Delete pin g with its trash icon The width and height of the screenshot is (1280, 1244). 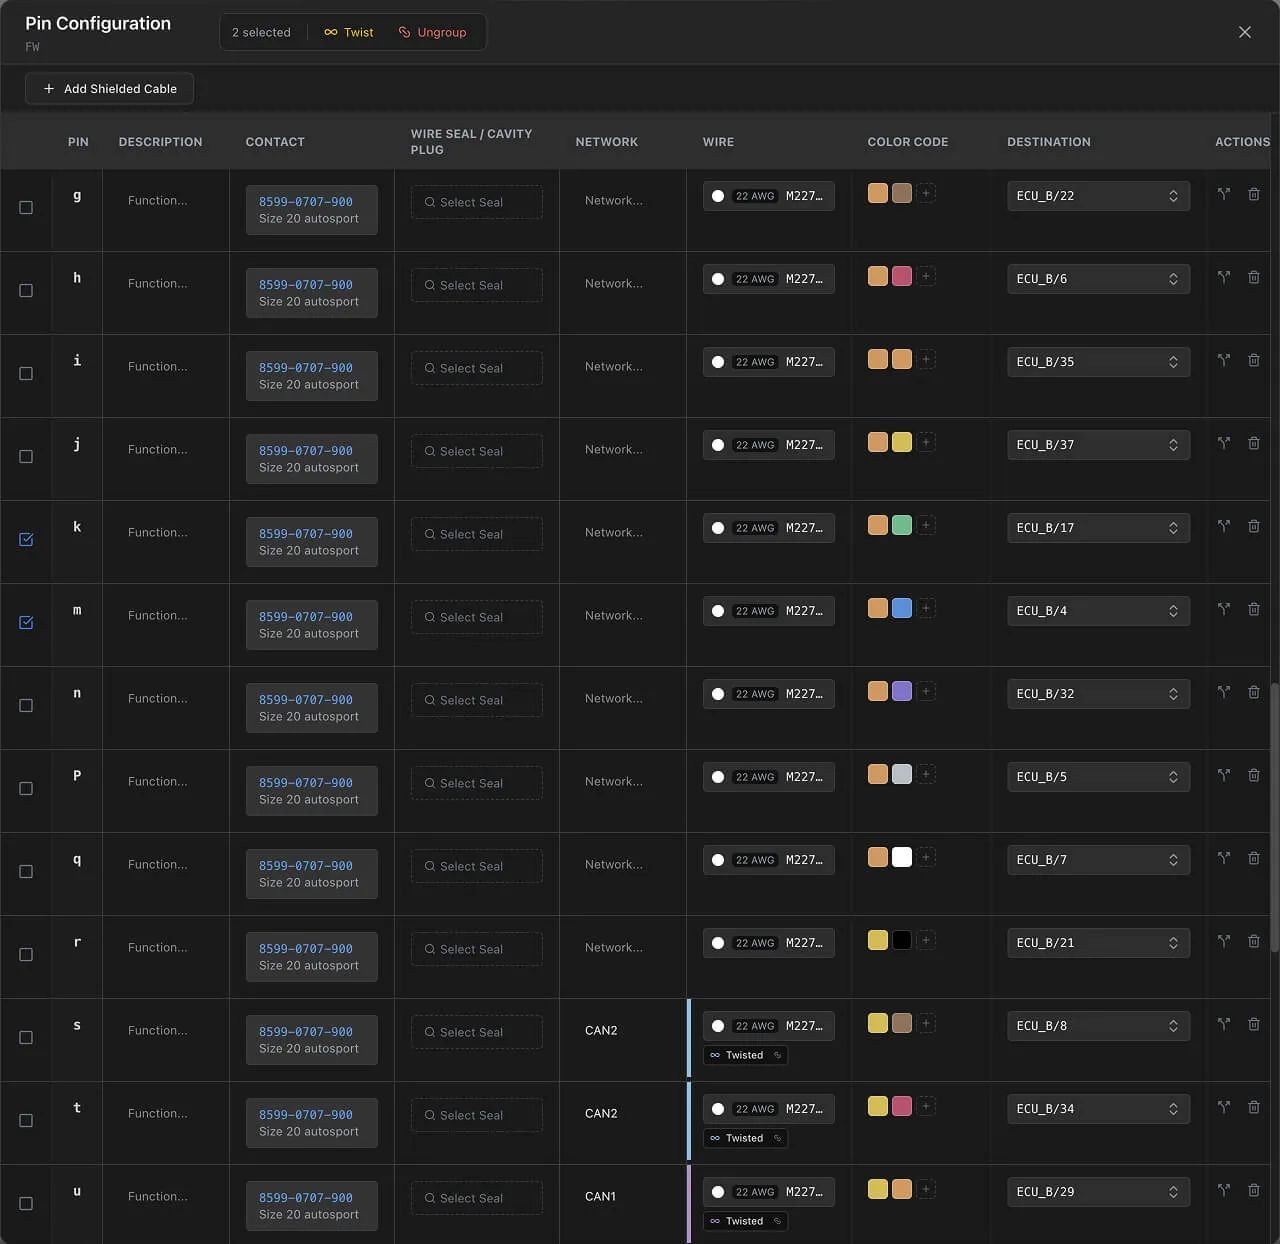(1254, 194)
